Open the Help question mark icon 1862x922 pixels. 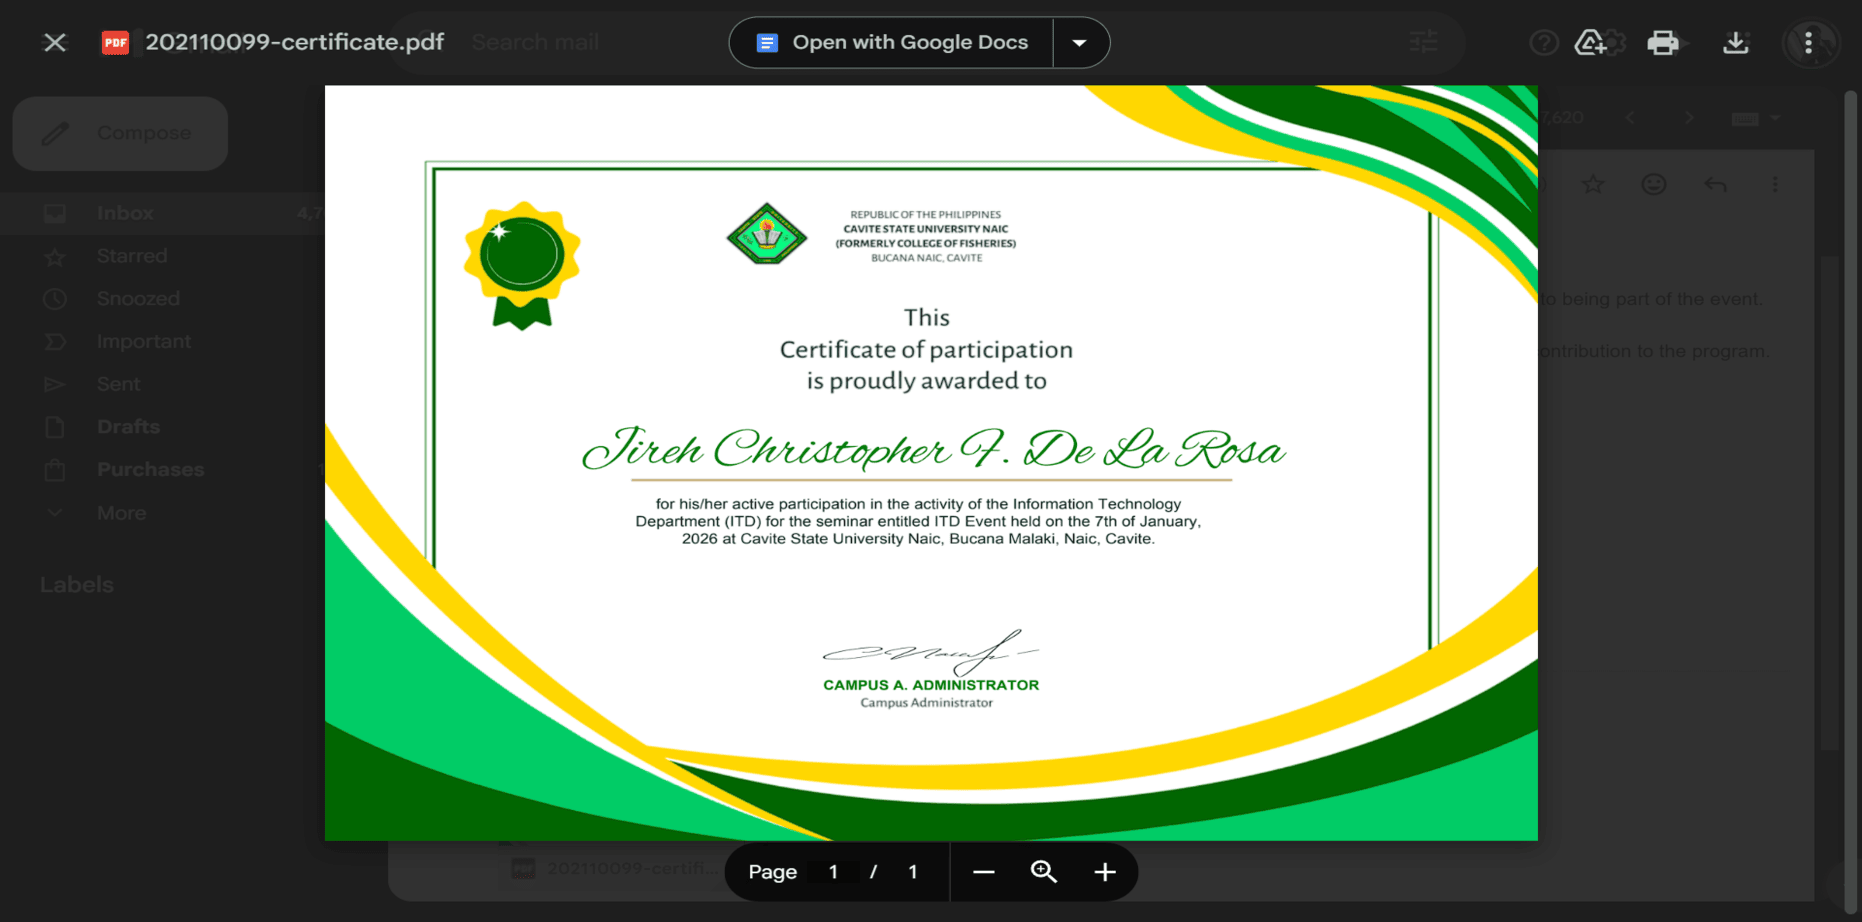(1543, 42)
